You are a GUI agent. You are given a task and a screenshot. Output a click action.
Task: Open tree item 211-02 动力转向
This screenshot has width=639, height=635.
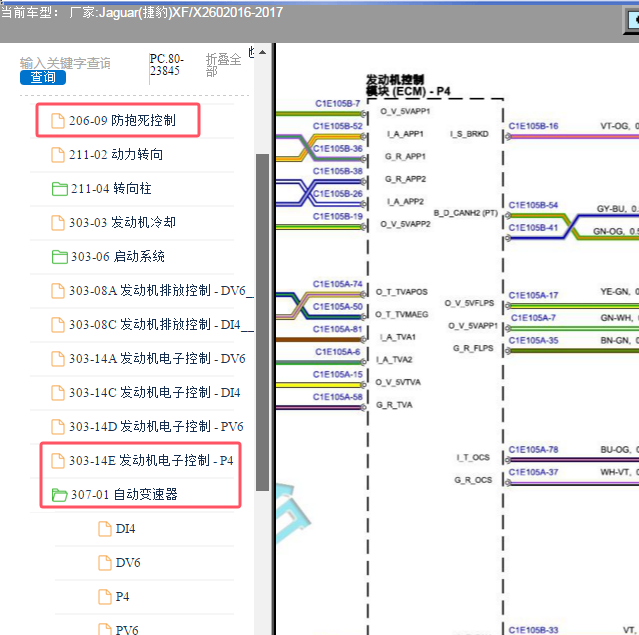click(116, 155)
